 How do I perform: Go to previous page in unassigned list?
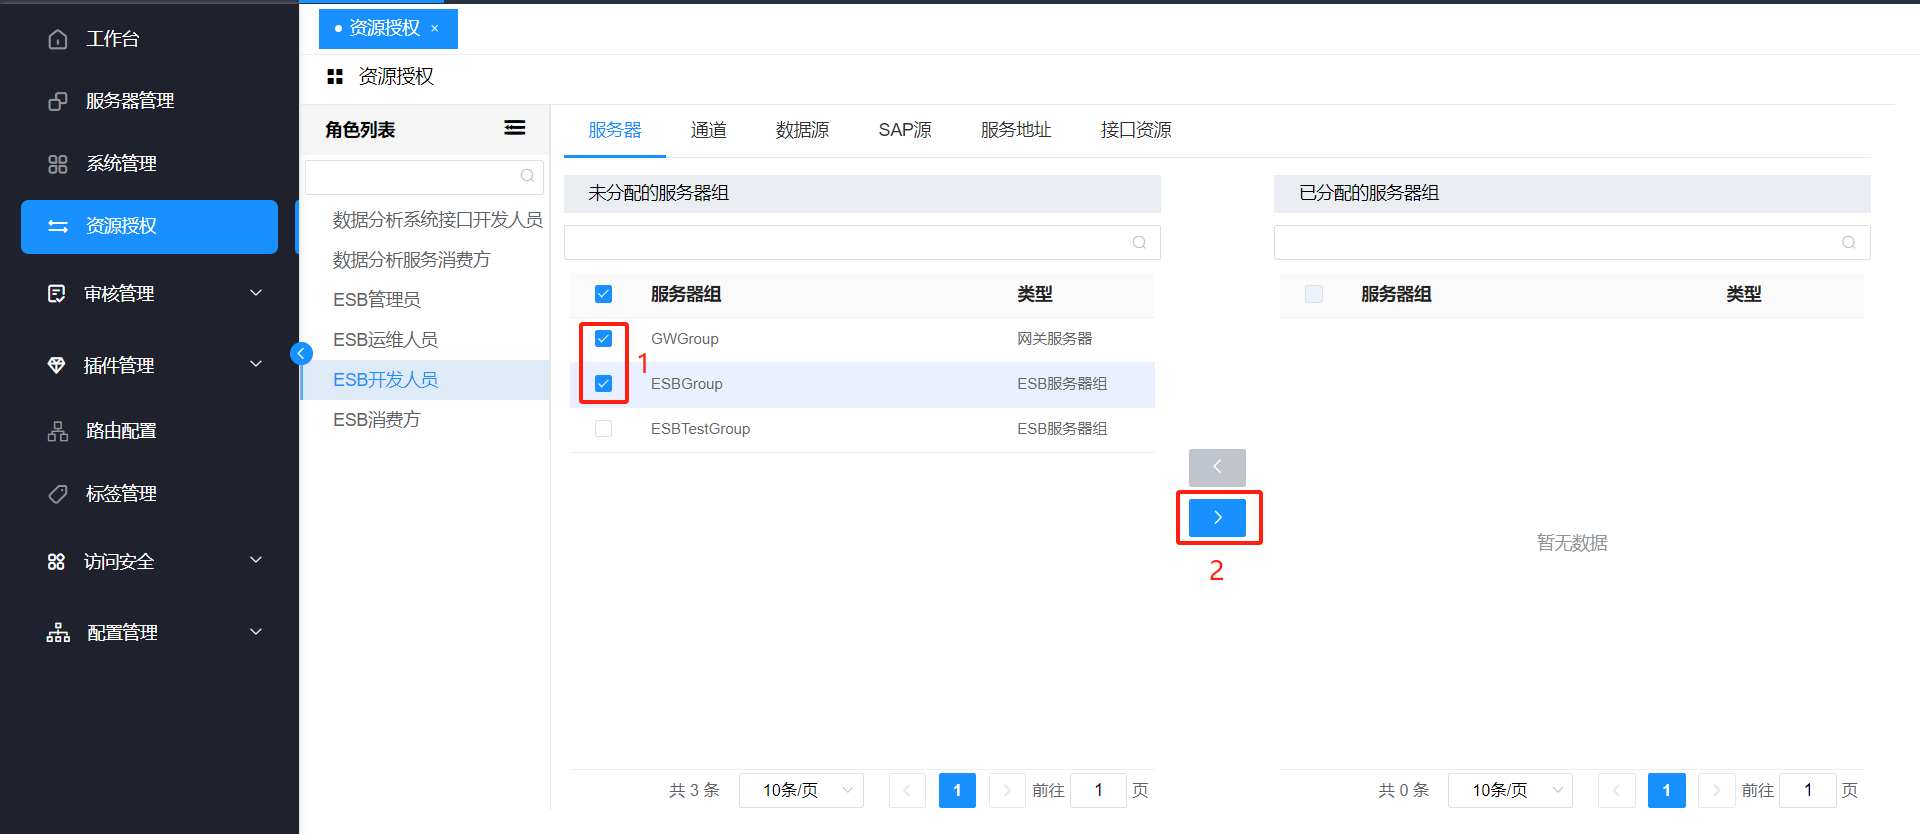[x=907, y=790]
